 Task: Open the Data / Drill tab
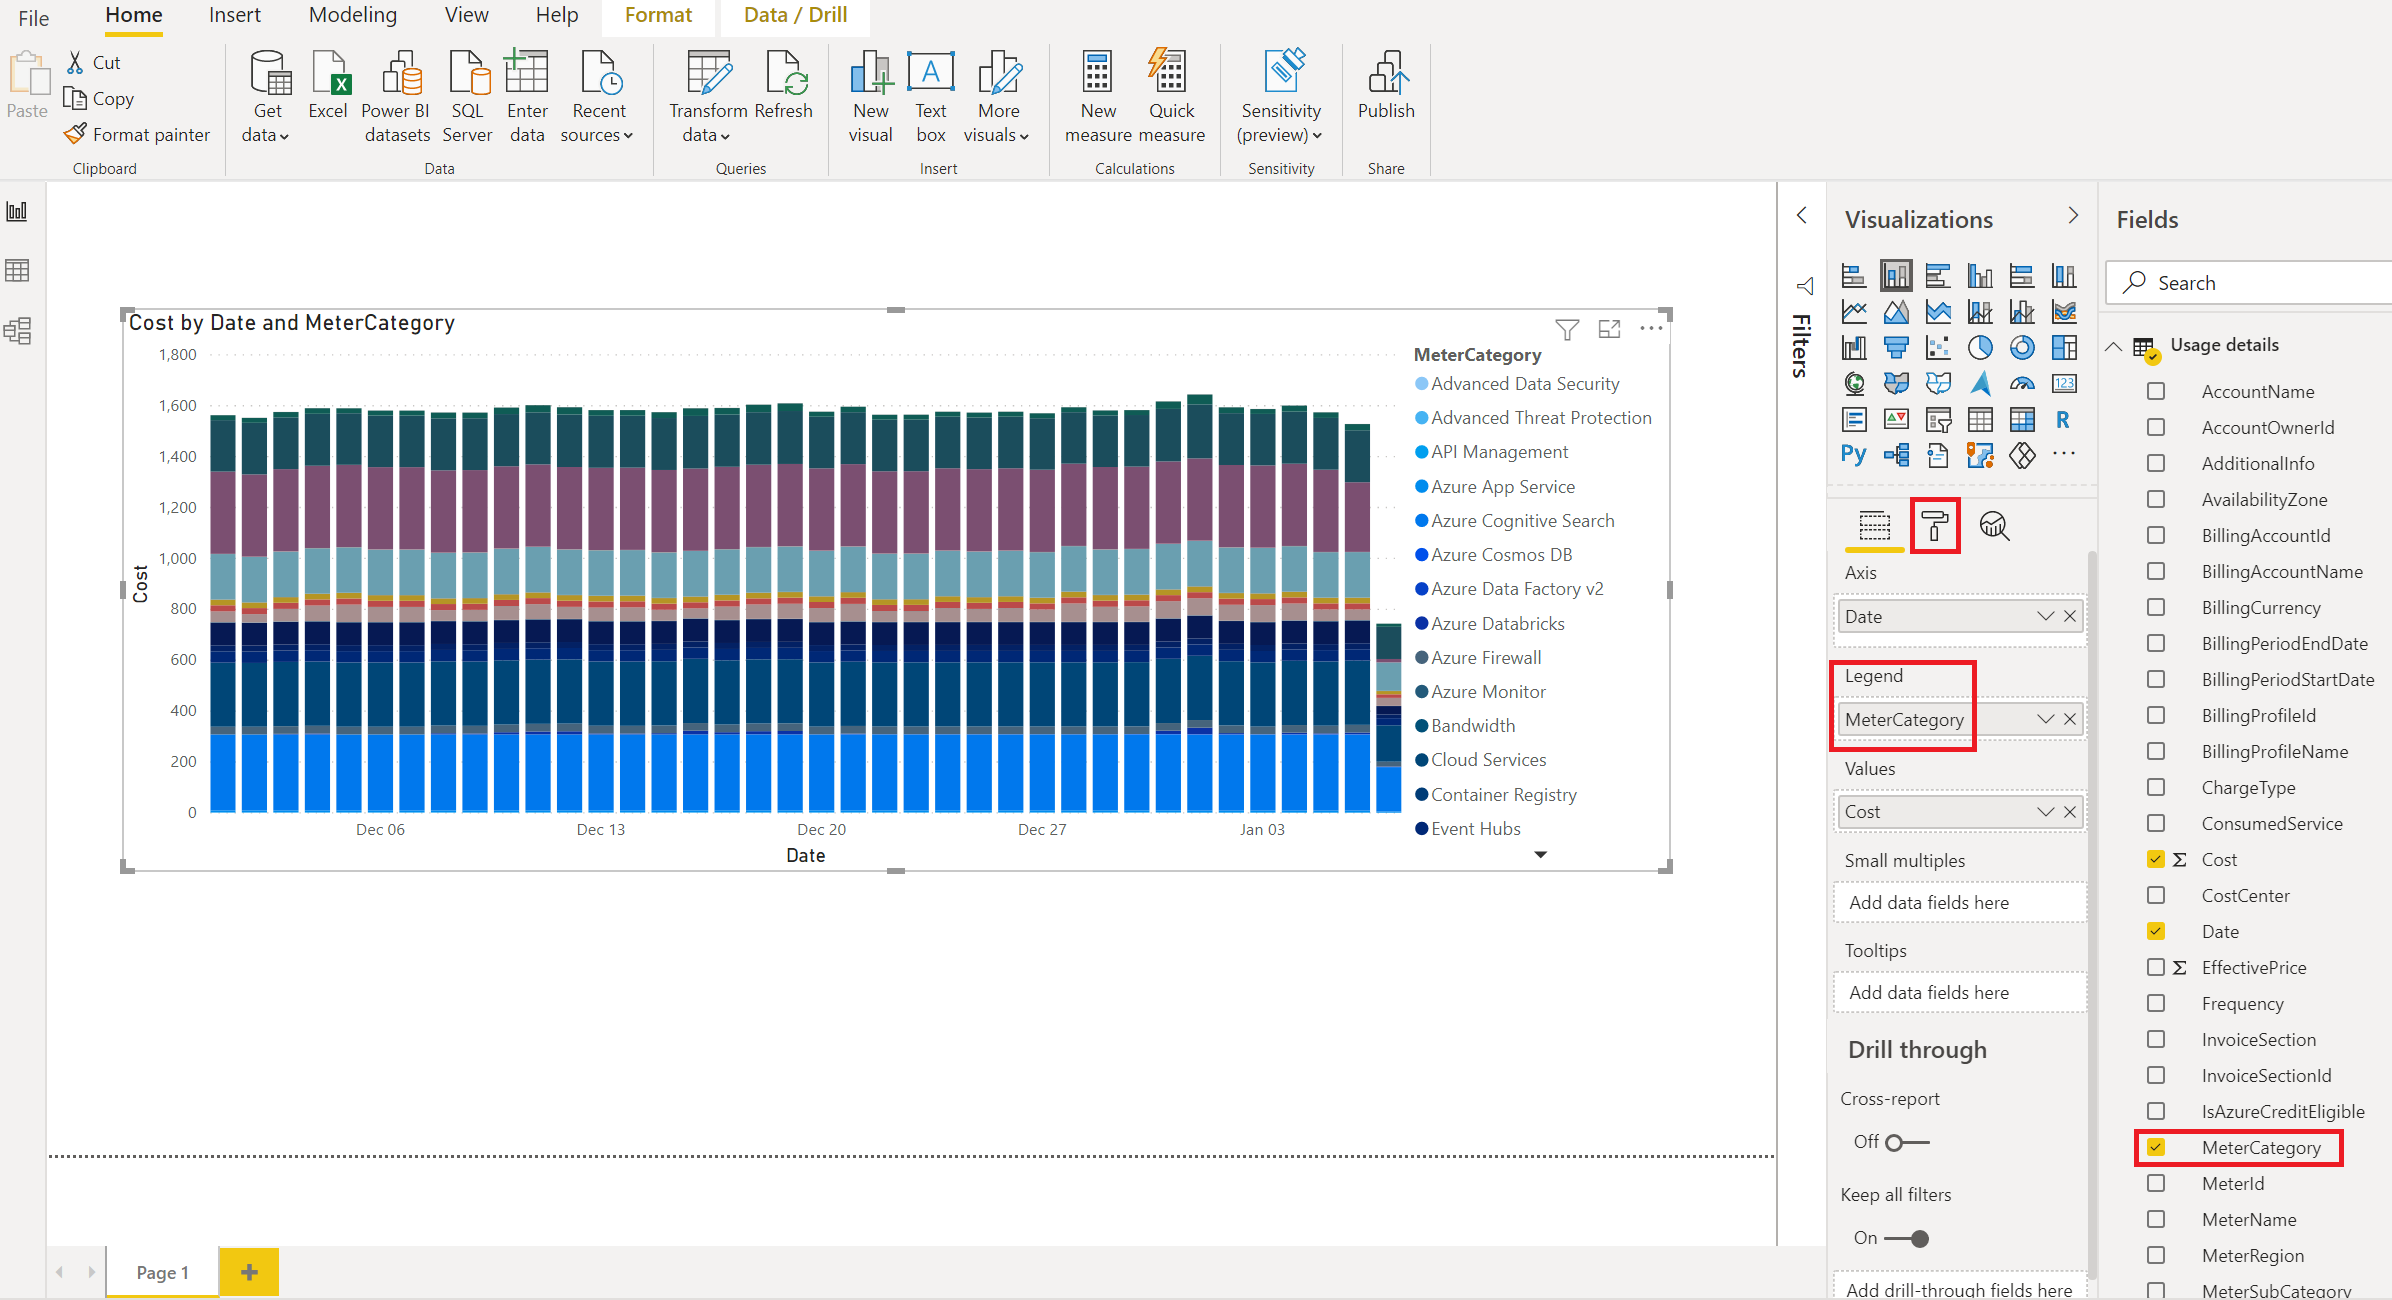[x=795, y=15]
